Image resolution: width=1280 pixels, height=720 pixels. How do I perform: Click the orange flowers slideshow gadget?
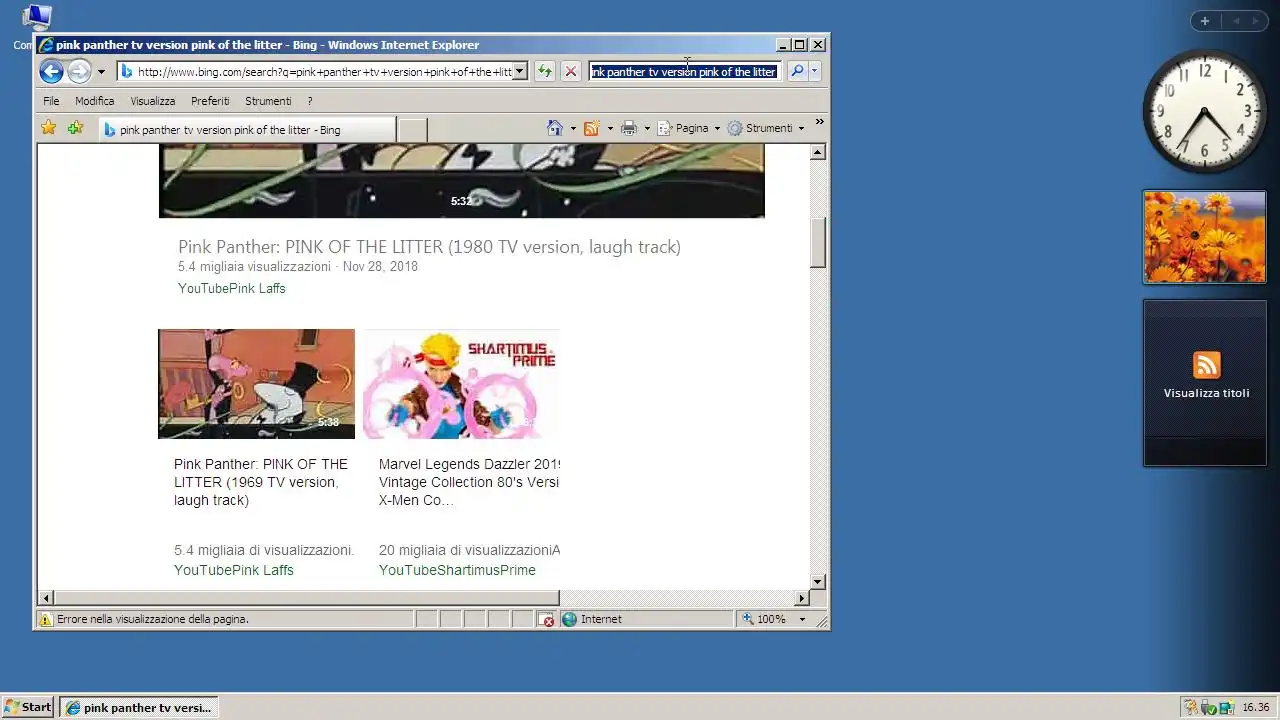(1204, 238)
